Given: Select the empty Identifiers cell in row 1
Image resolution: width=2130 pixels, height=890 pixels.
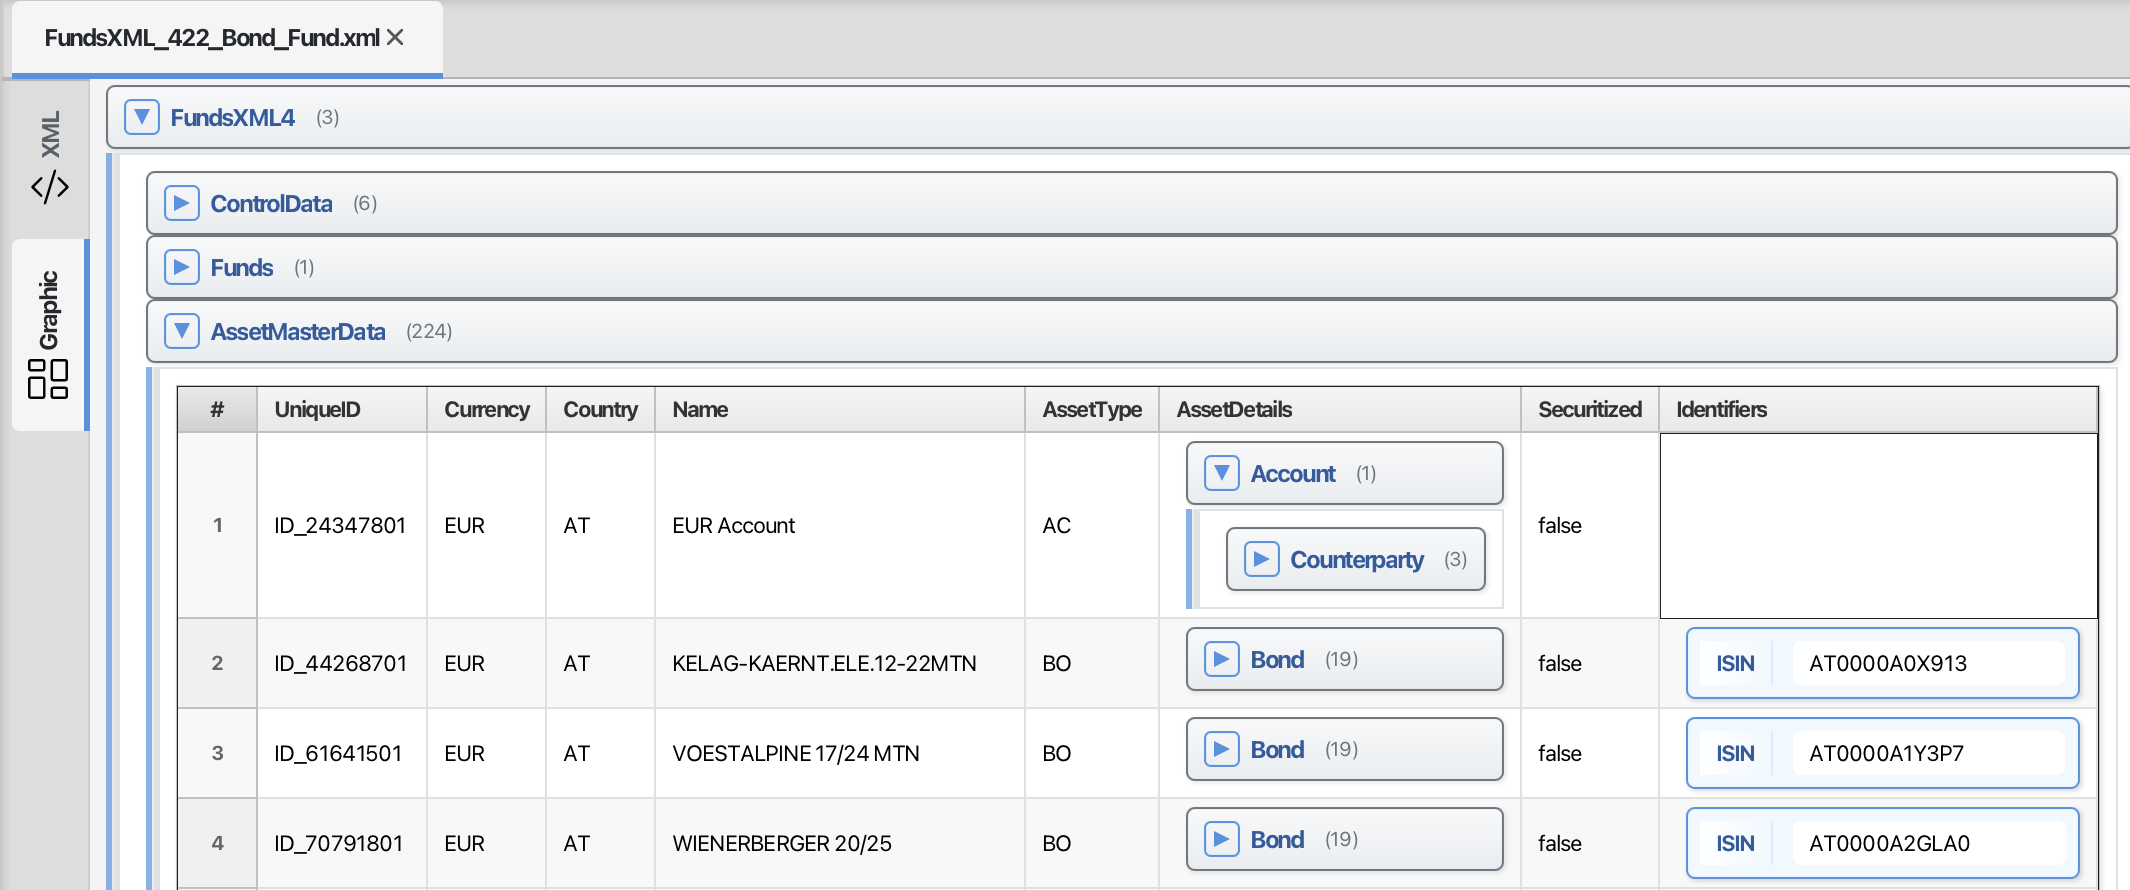Looking at the screenshot, I should 1878,525.
